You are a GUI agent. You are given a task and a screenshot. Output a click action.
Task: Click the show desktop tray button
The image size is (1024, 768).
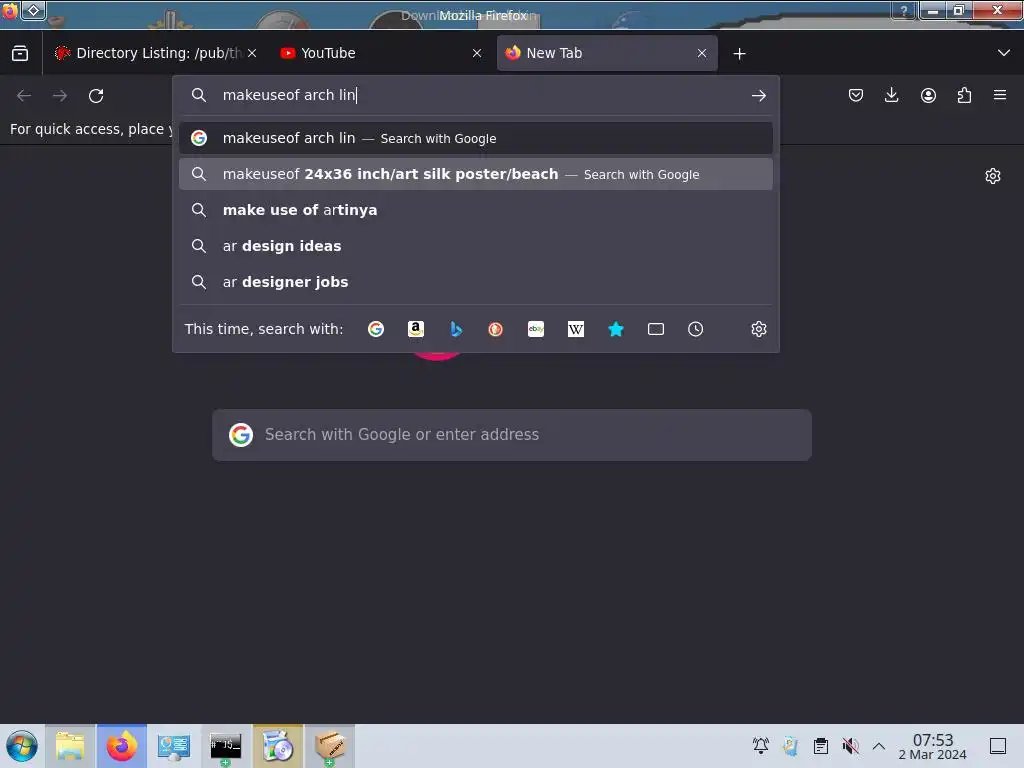(x=998, y=746)
